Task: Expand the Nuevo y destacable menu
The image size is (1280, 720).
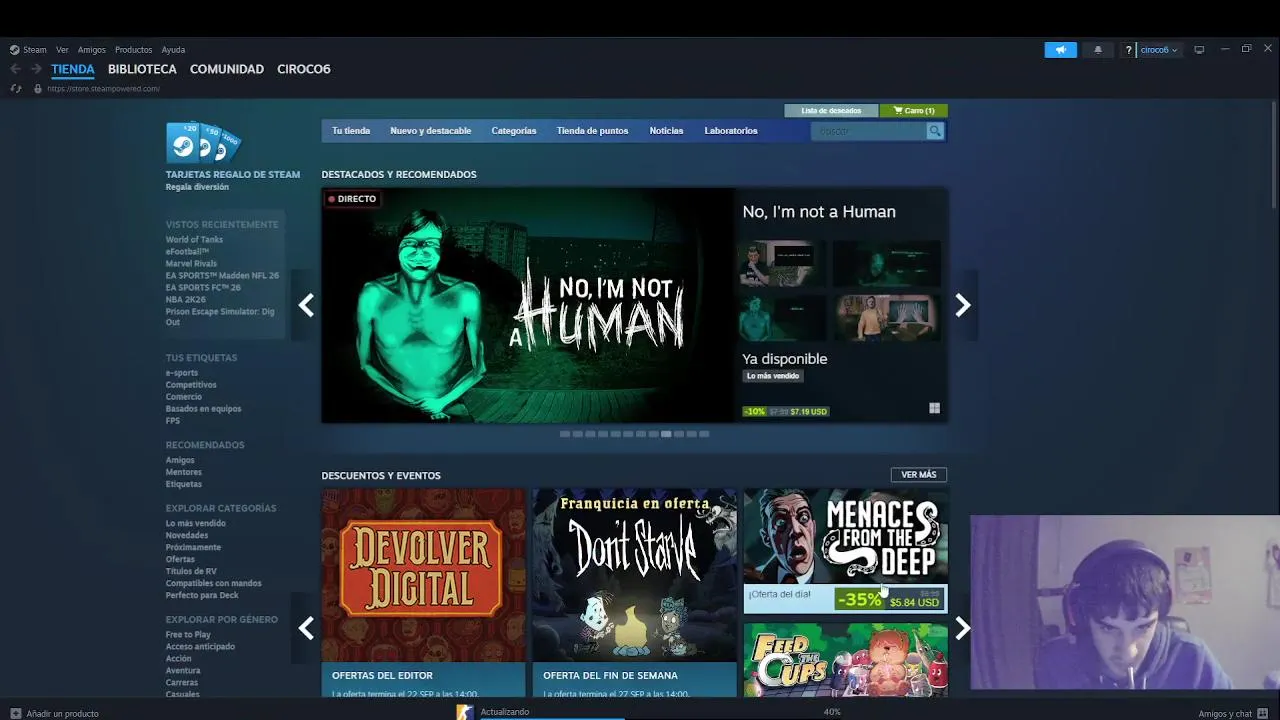Action: (x=430, y=131)
